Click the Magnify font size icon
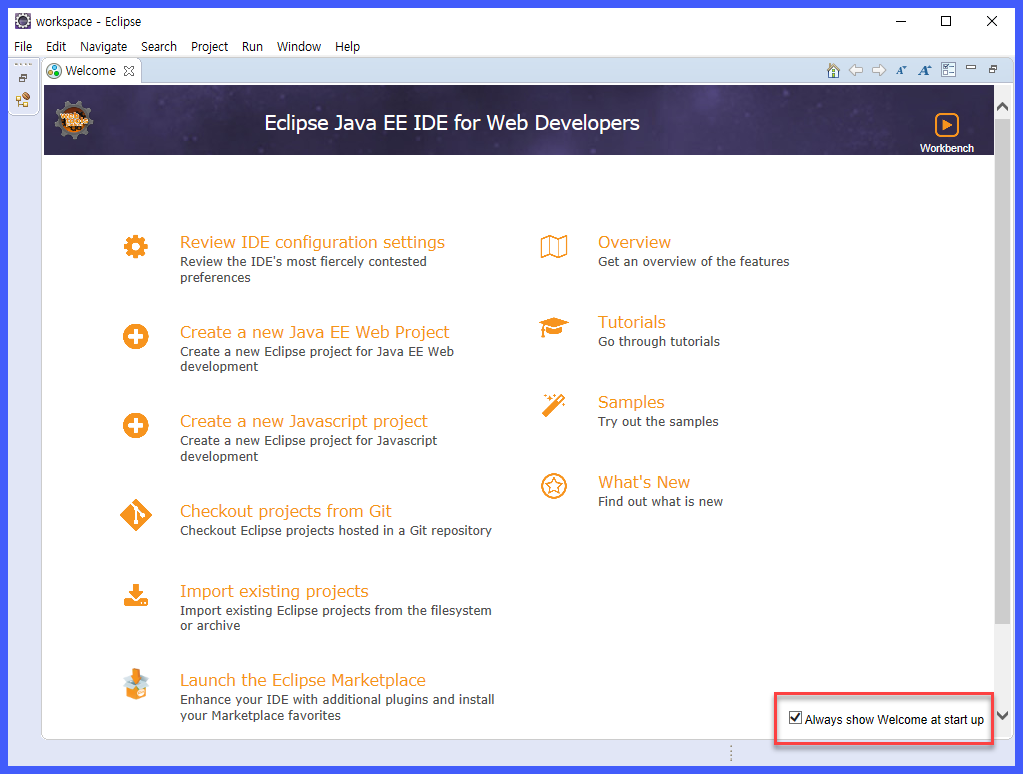This screenshot has width=1023, height=774. click(x=924, y=70)
